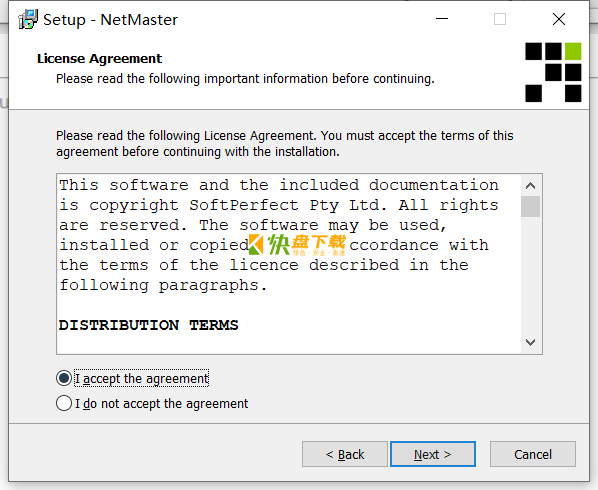This screenshot has width=598, height=490.
Task: Click the license scrollbar down arrow
Action: [530, 342]
